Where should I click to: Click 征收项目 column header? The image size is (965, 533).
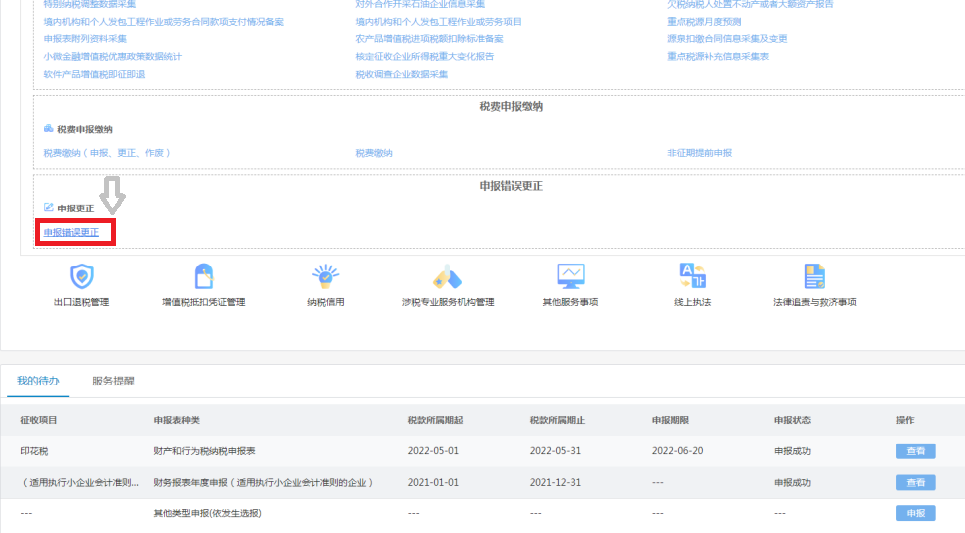coord(39,420)
